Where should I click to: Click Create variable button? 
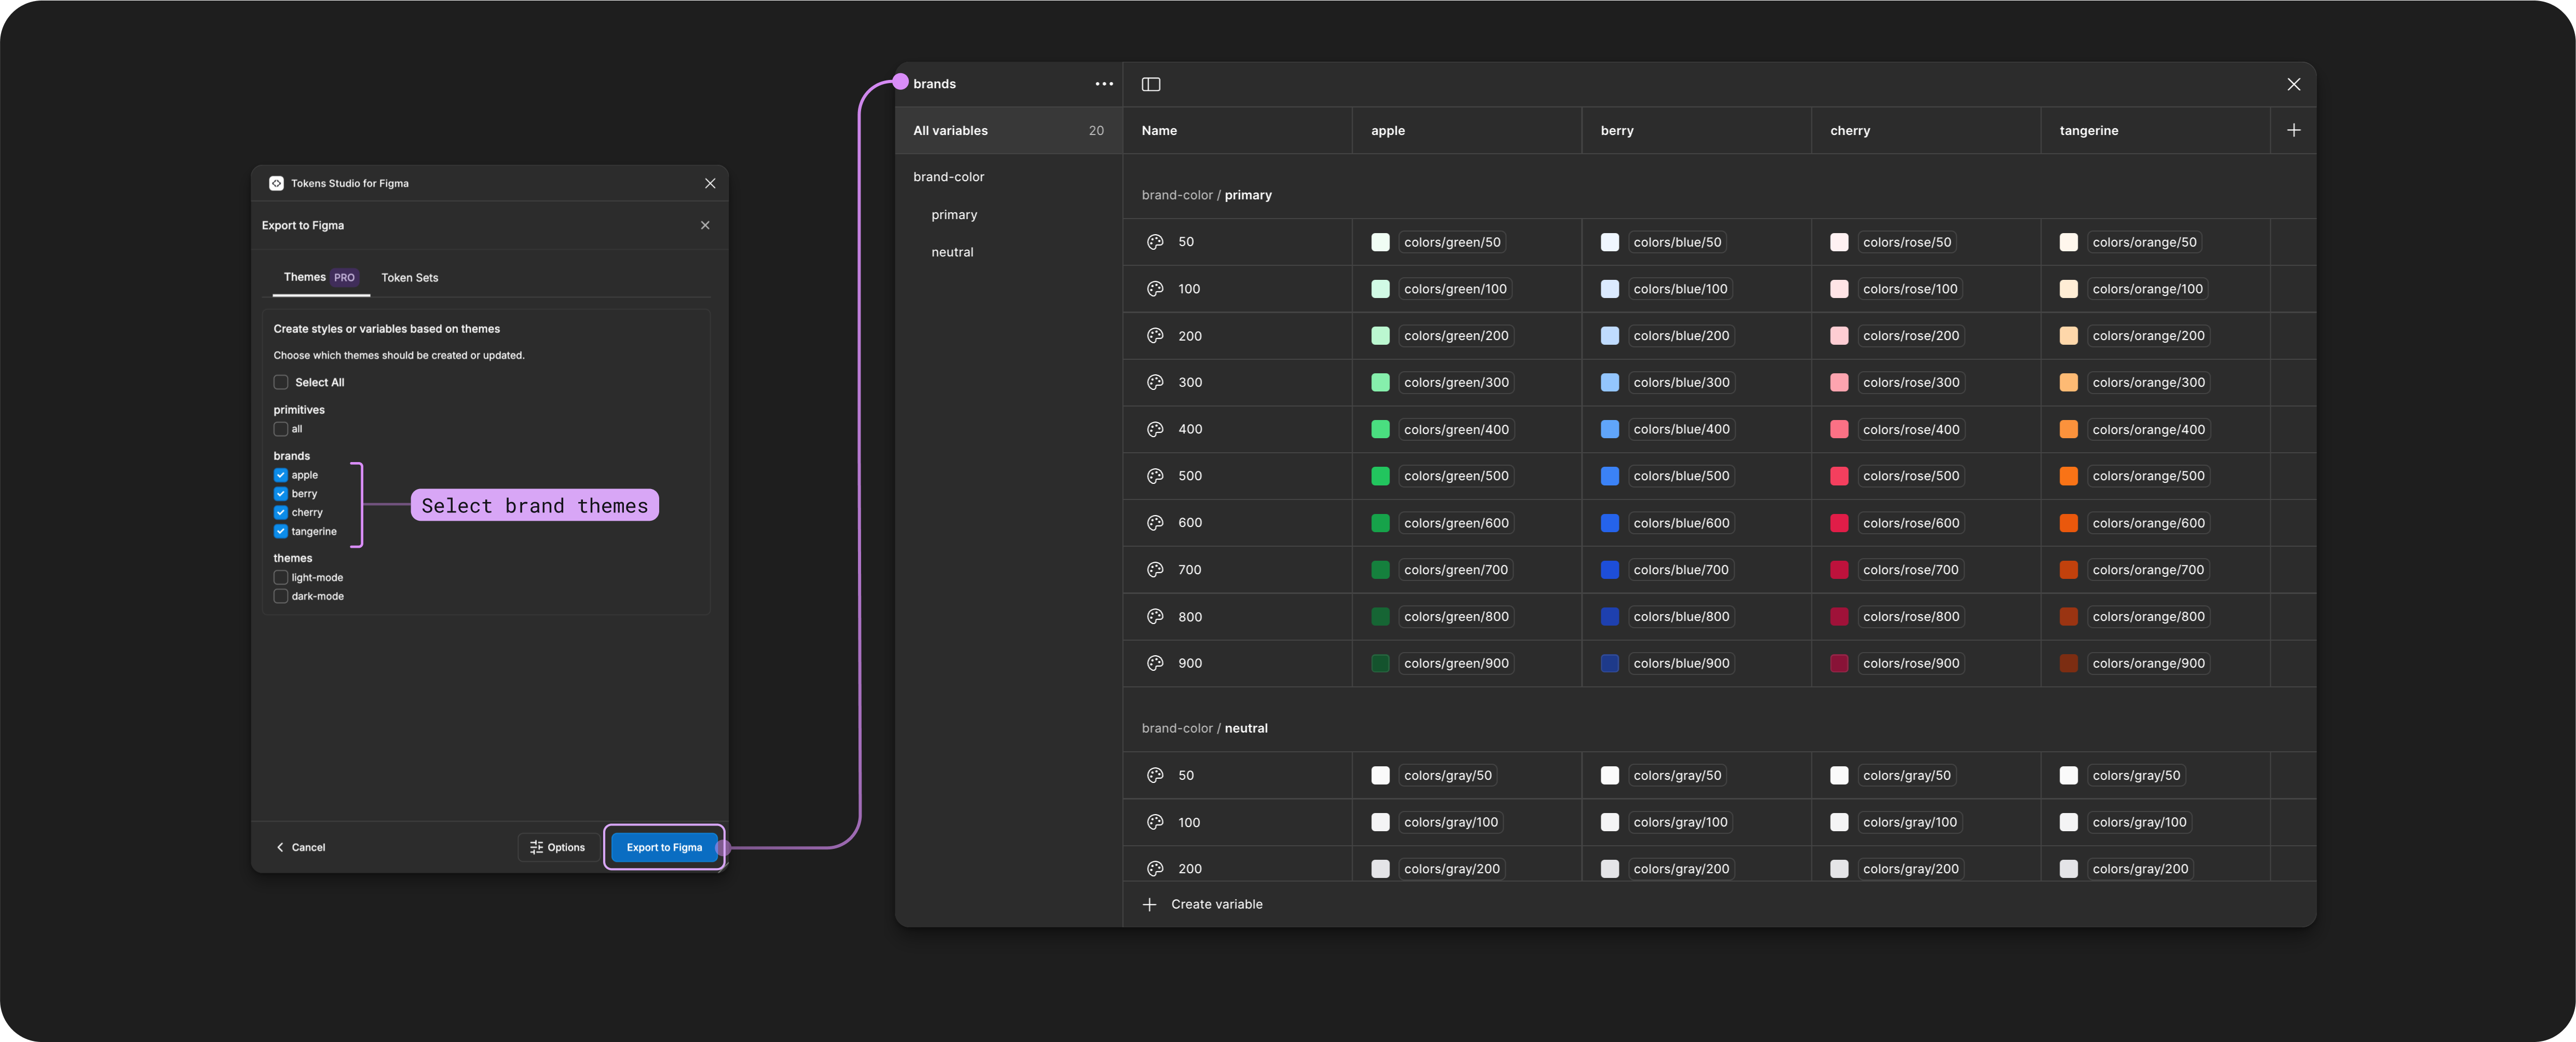pos(1203,904)
